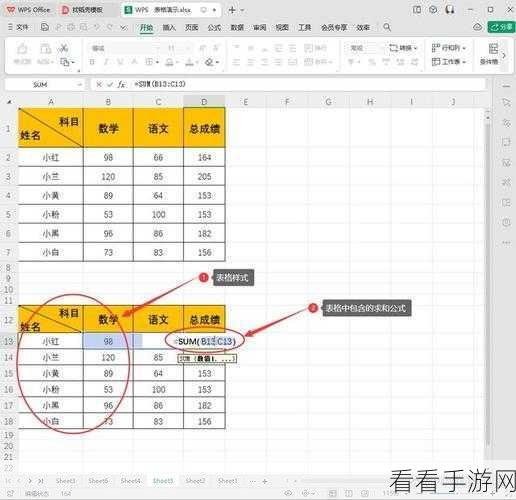Switch to the red template document tab

click(x=83, y=10)
